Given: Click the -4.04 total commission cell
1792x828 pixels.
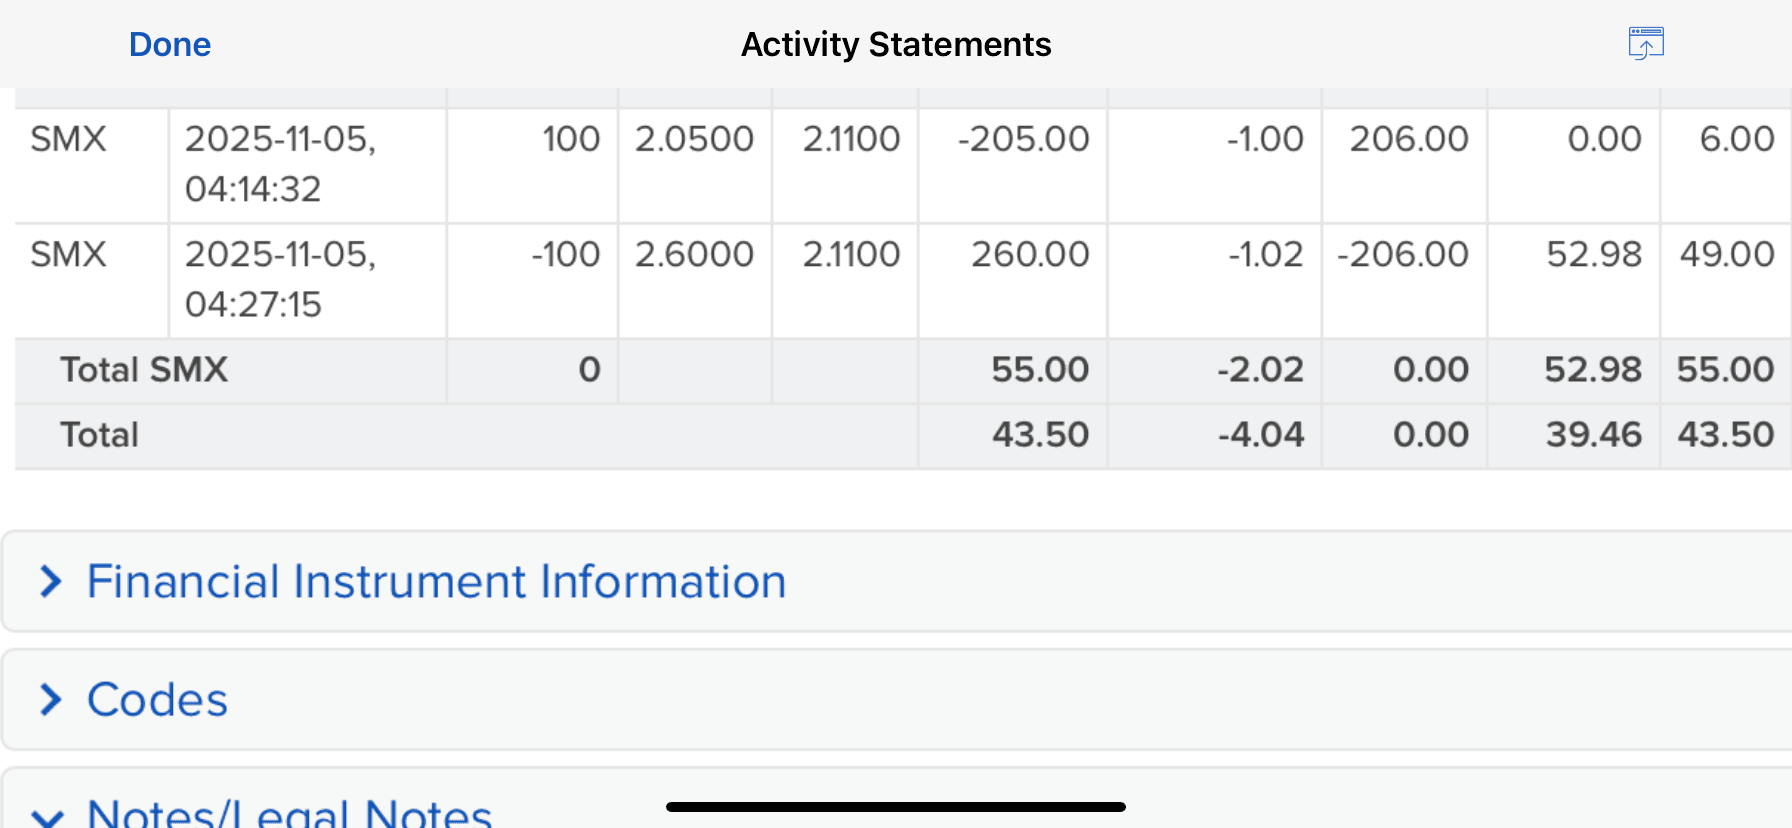Looking at the screenshot, I should point(1260,435).
